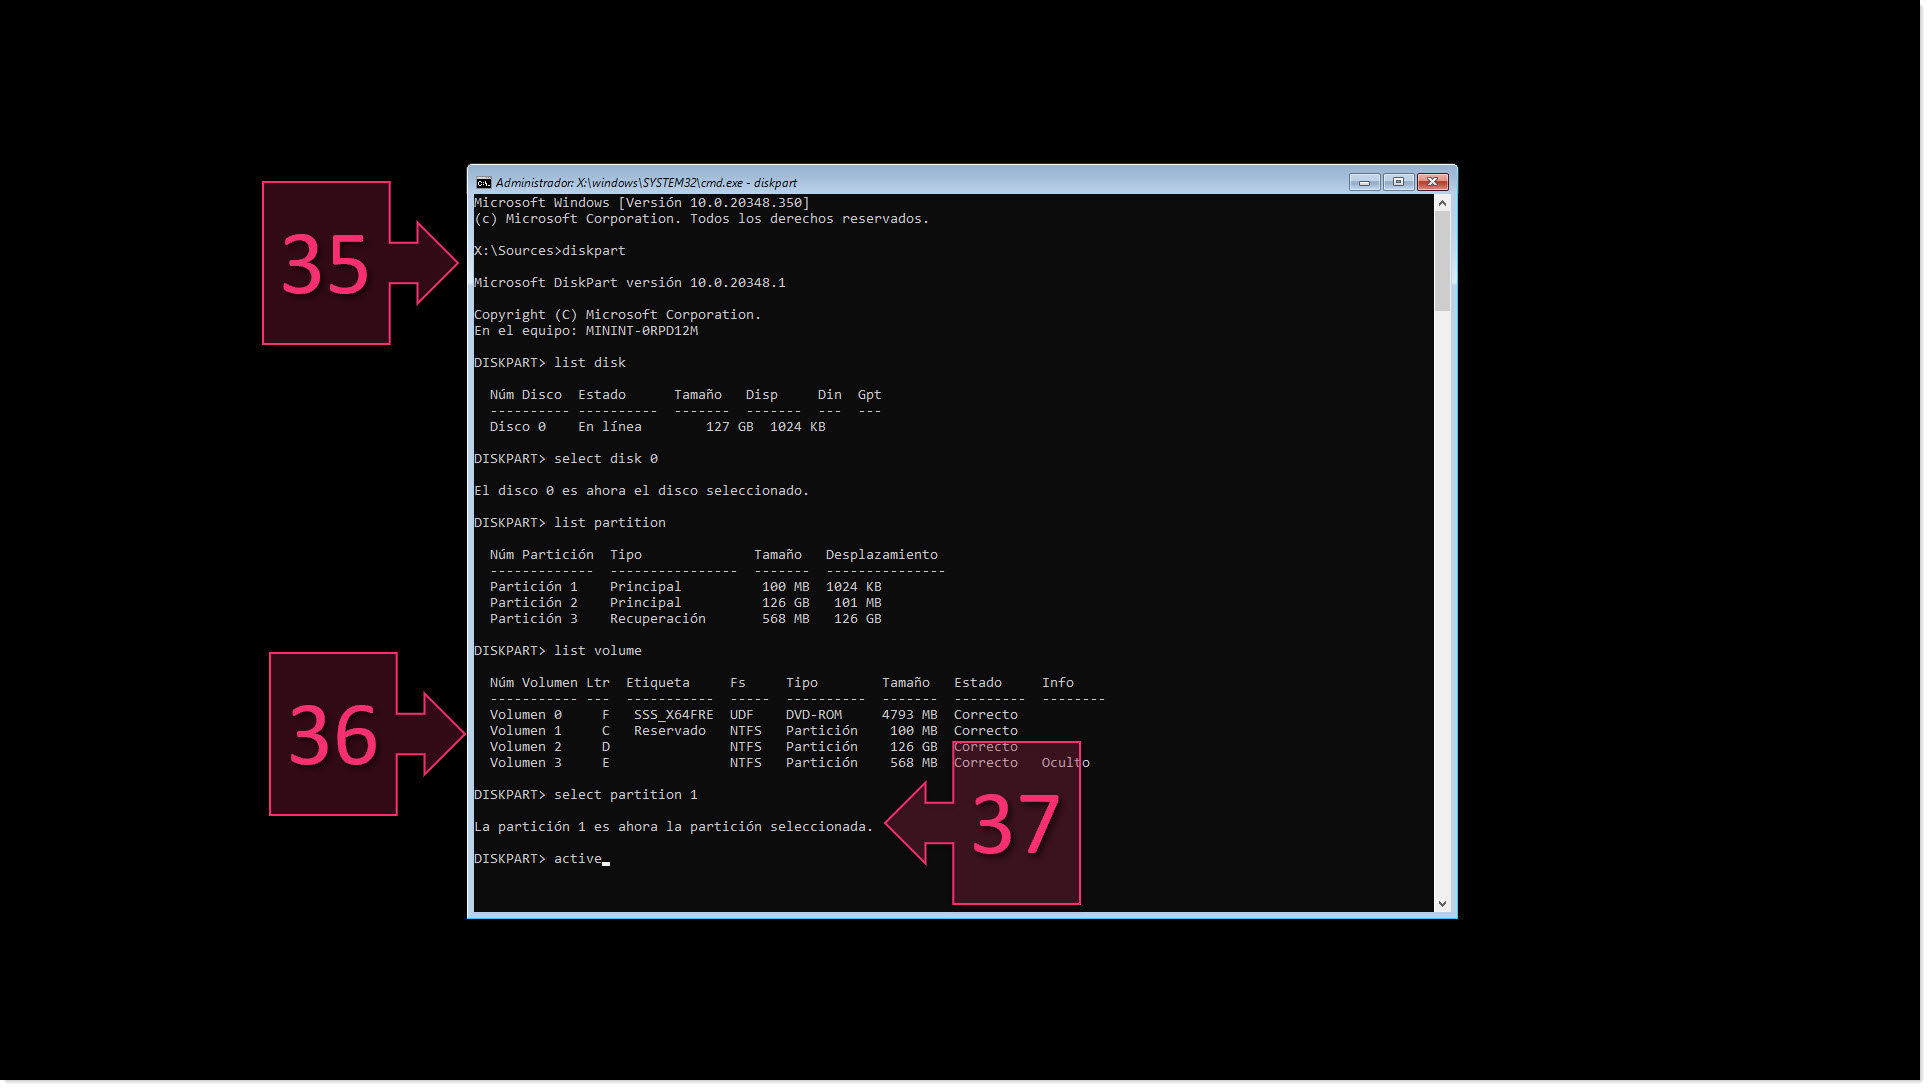Click the list disk command text
1928x1088 pixels.
coord(590,362)
